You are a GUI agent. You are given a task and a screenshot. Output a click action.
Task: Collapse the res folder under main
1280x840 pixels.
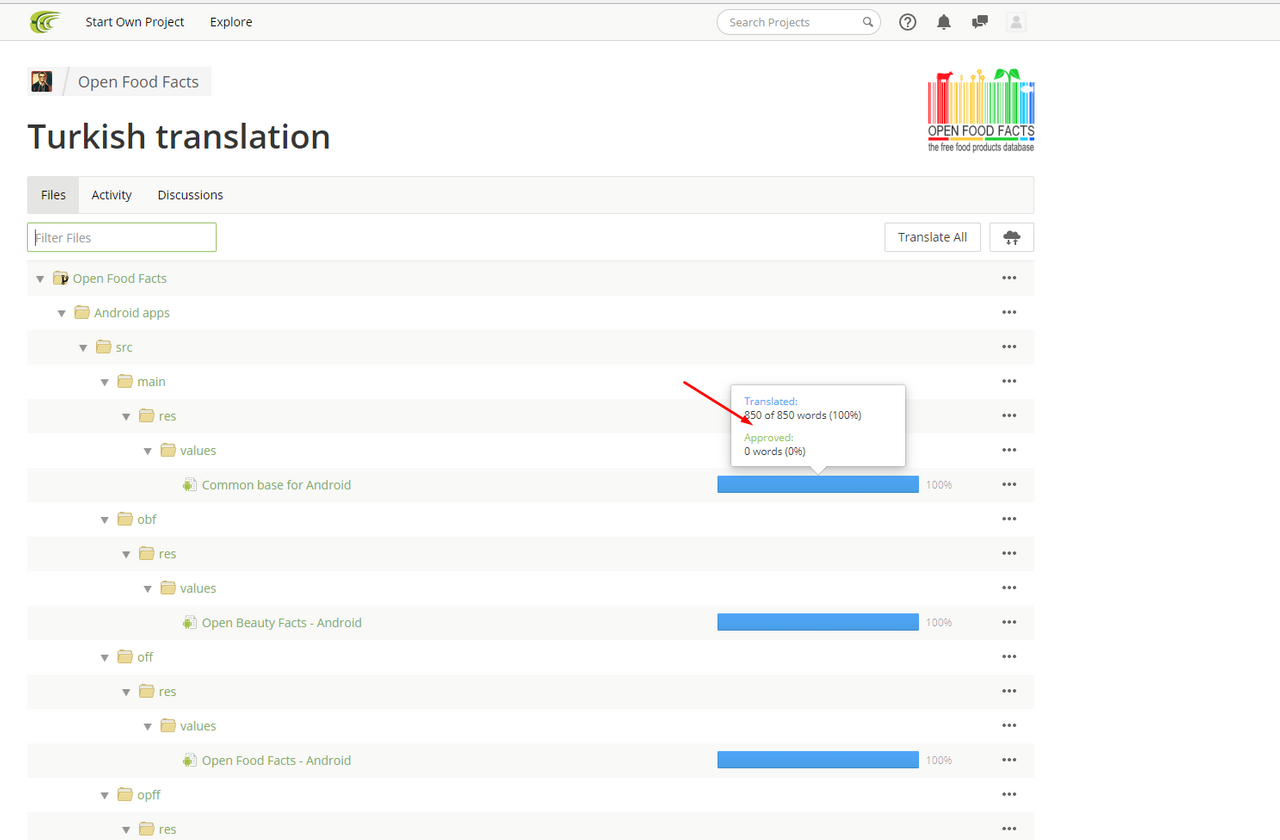coord(126,416)
